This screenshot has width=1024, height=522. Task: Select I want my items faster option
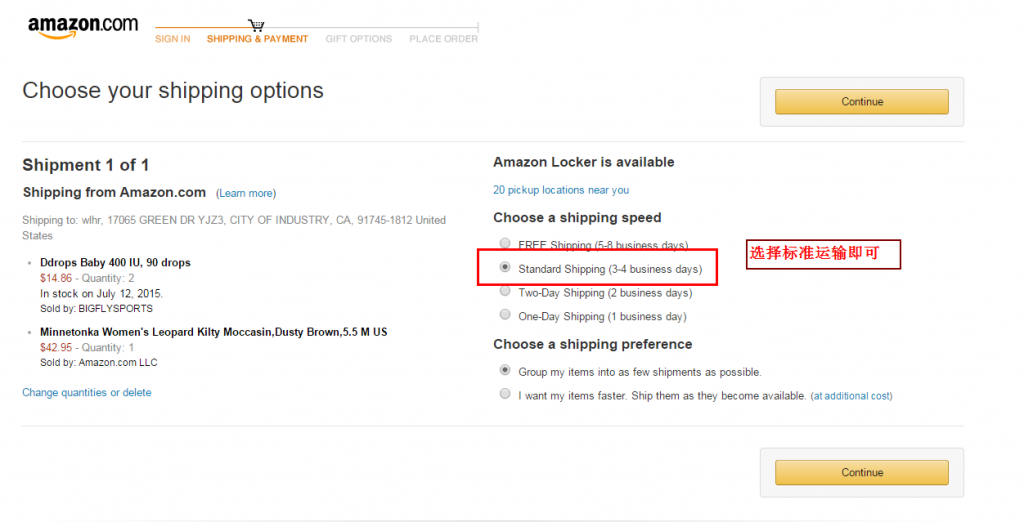pyautogui.click(x=505, y=394)
